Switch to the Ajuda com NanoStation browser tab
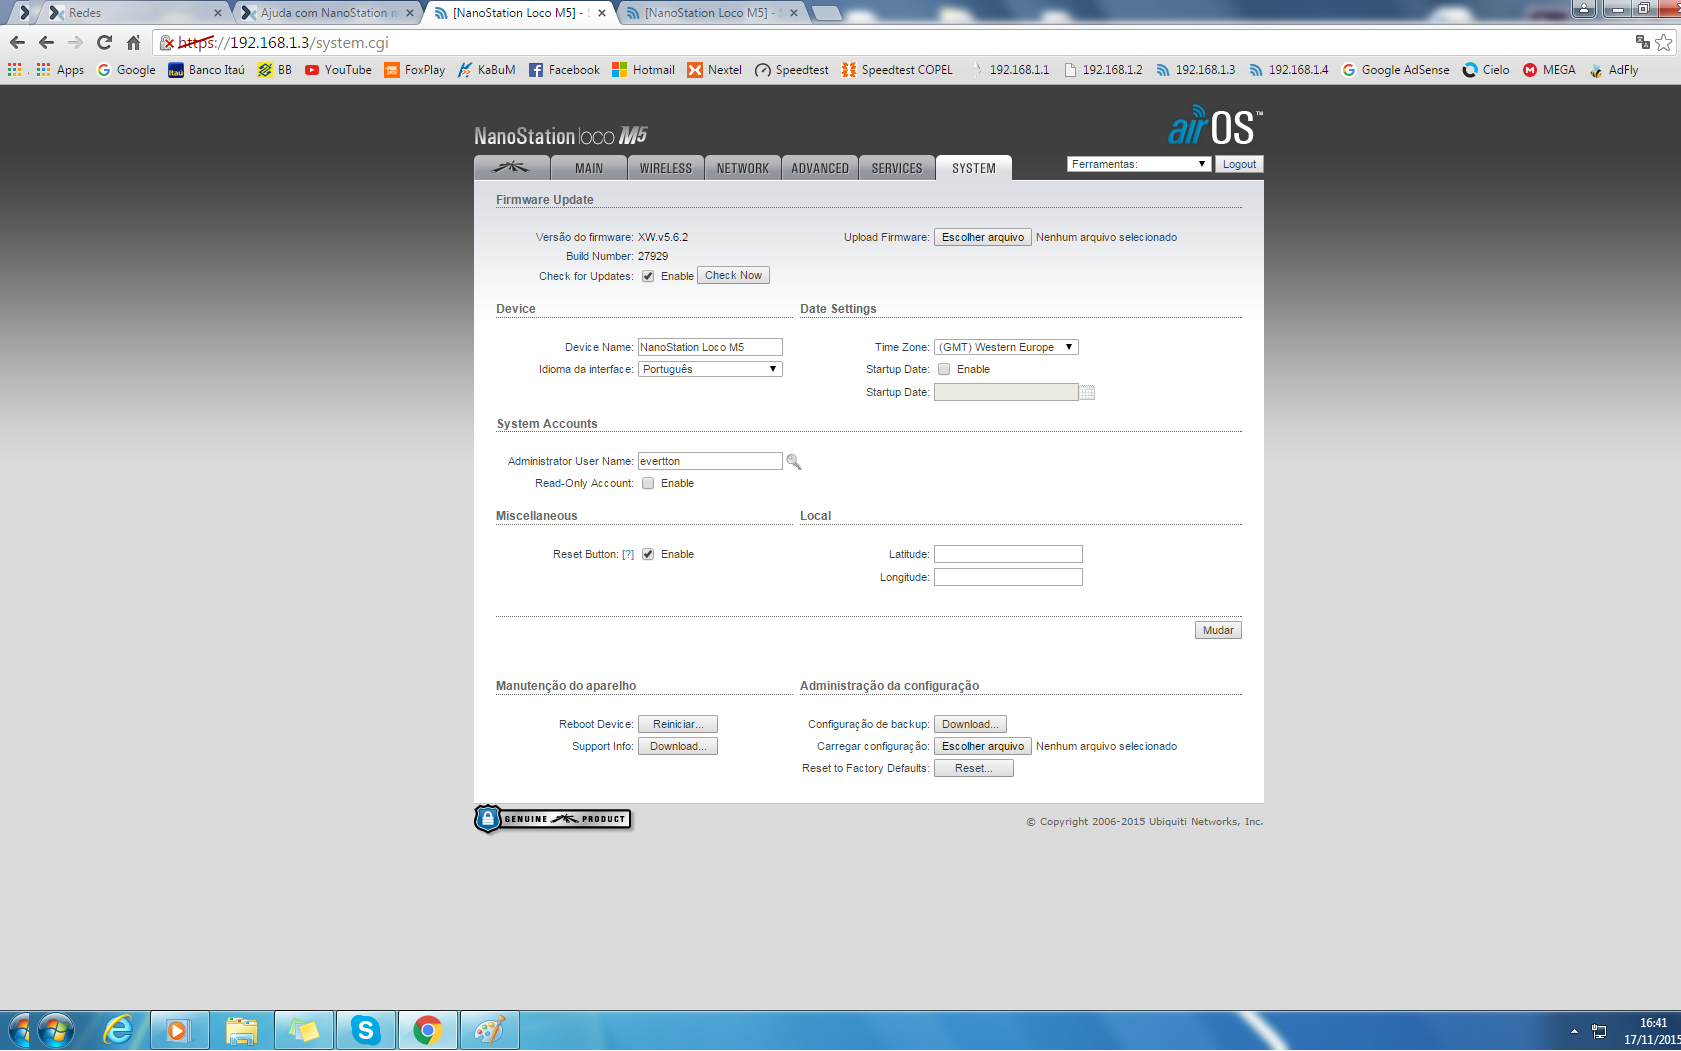The width and height of the screenshot is (1681, 1051). [x=327, y=13]
